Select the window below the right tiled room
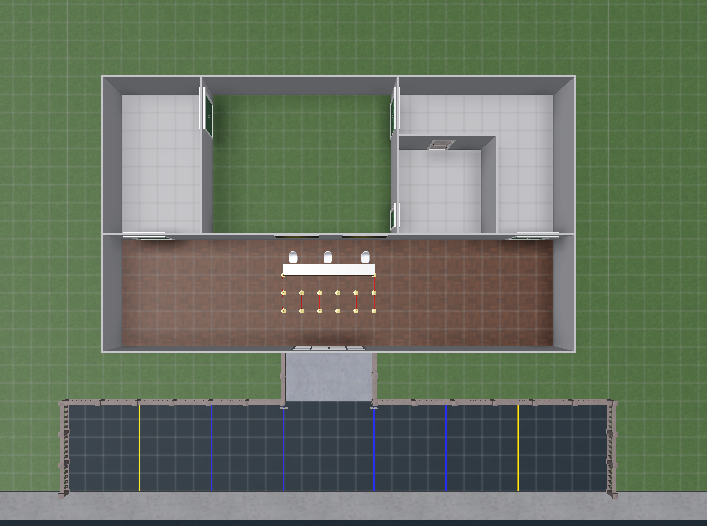 pyautogui.click(x=533, y=236)
